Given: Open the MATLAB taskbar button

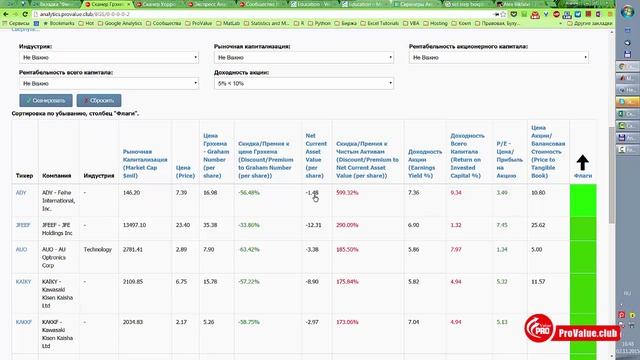Looking at the screenshot, I should pyautogui.click(x=628, y=78).
